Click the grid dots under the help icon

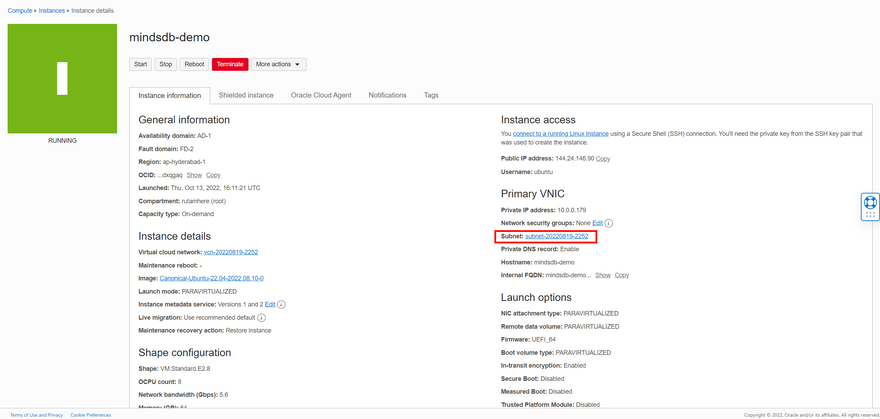tap(869, 215)
